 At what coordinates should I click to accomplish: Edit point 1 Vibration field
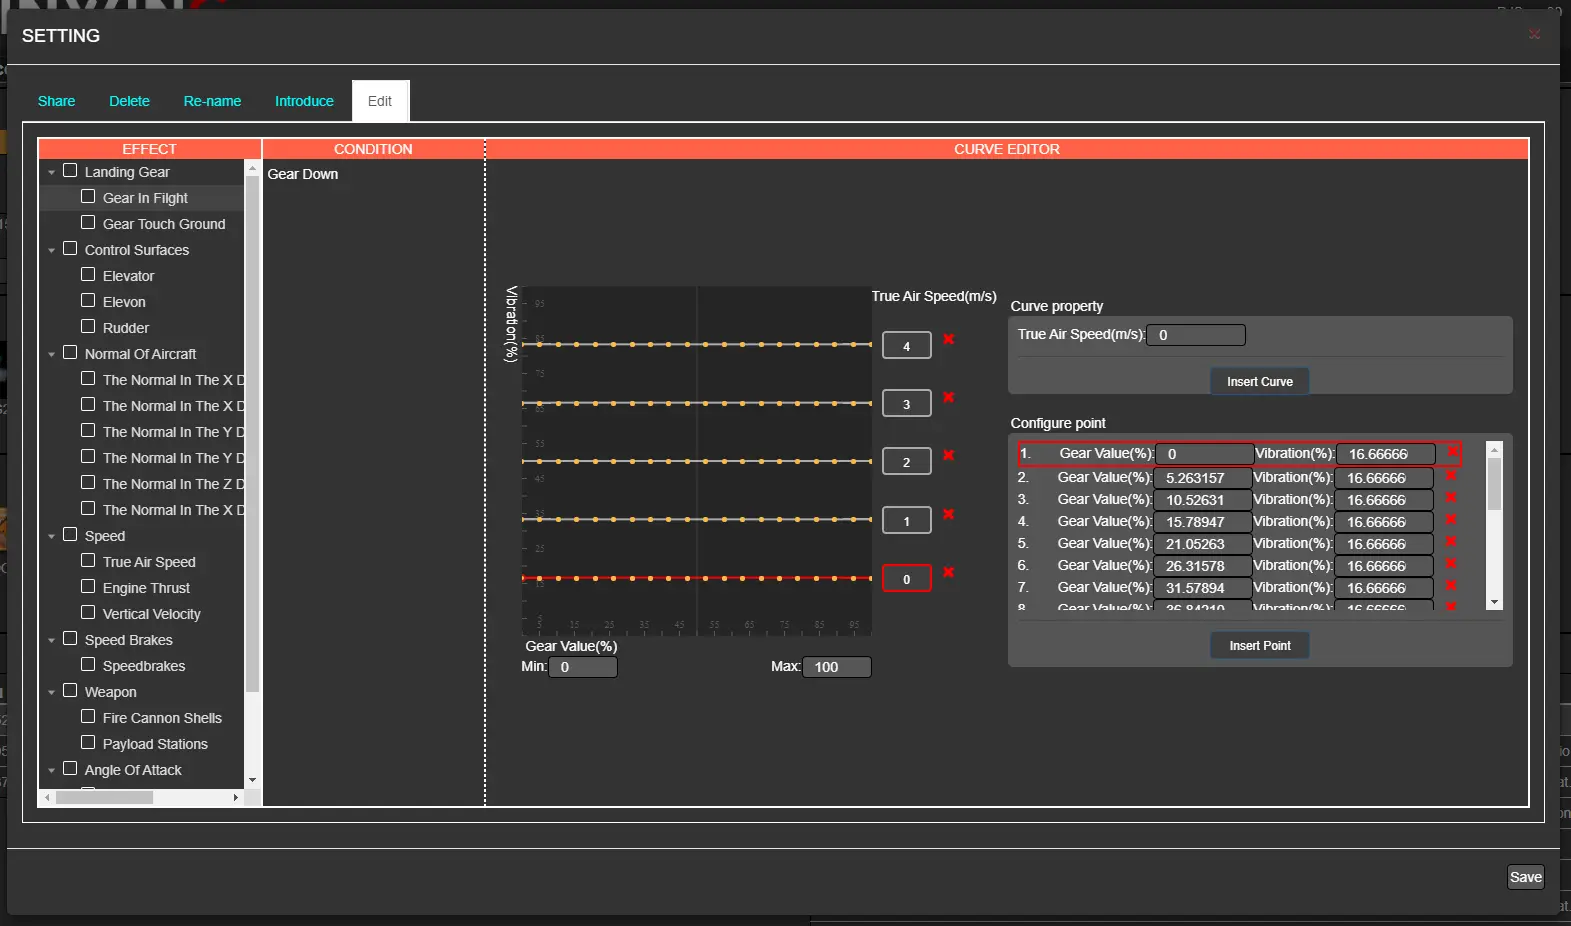pyautogui.click(x=1386, y=454)
